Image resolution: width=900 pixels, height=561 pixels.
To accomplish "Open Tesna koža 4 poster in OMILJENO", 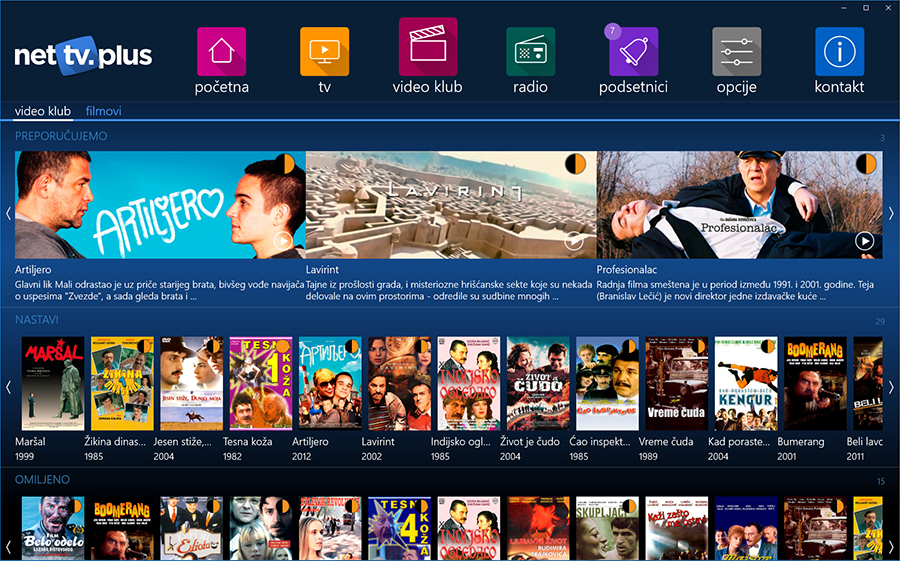I will (399, 529).
